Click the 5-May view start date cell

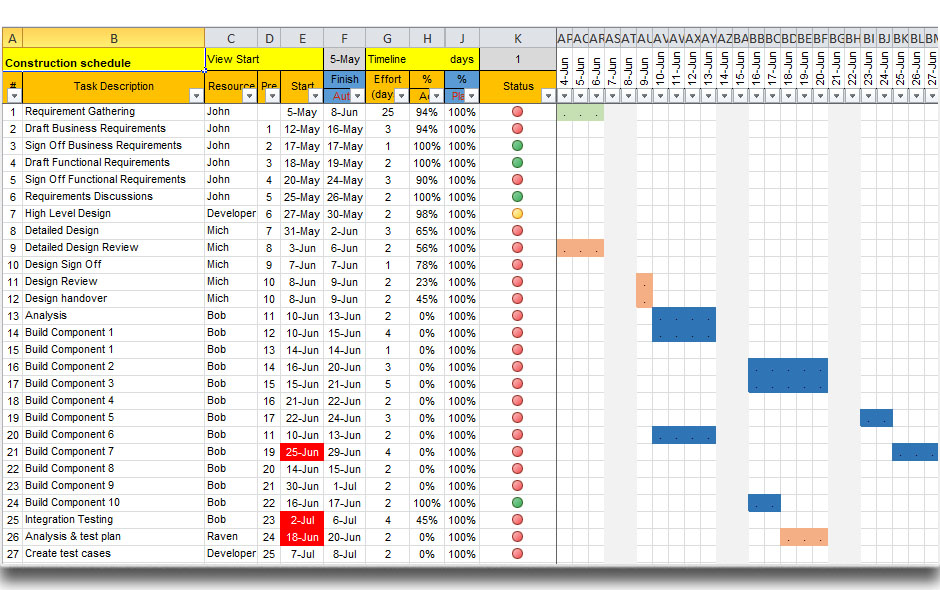coord(344,60)
